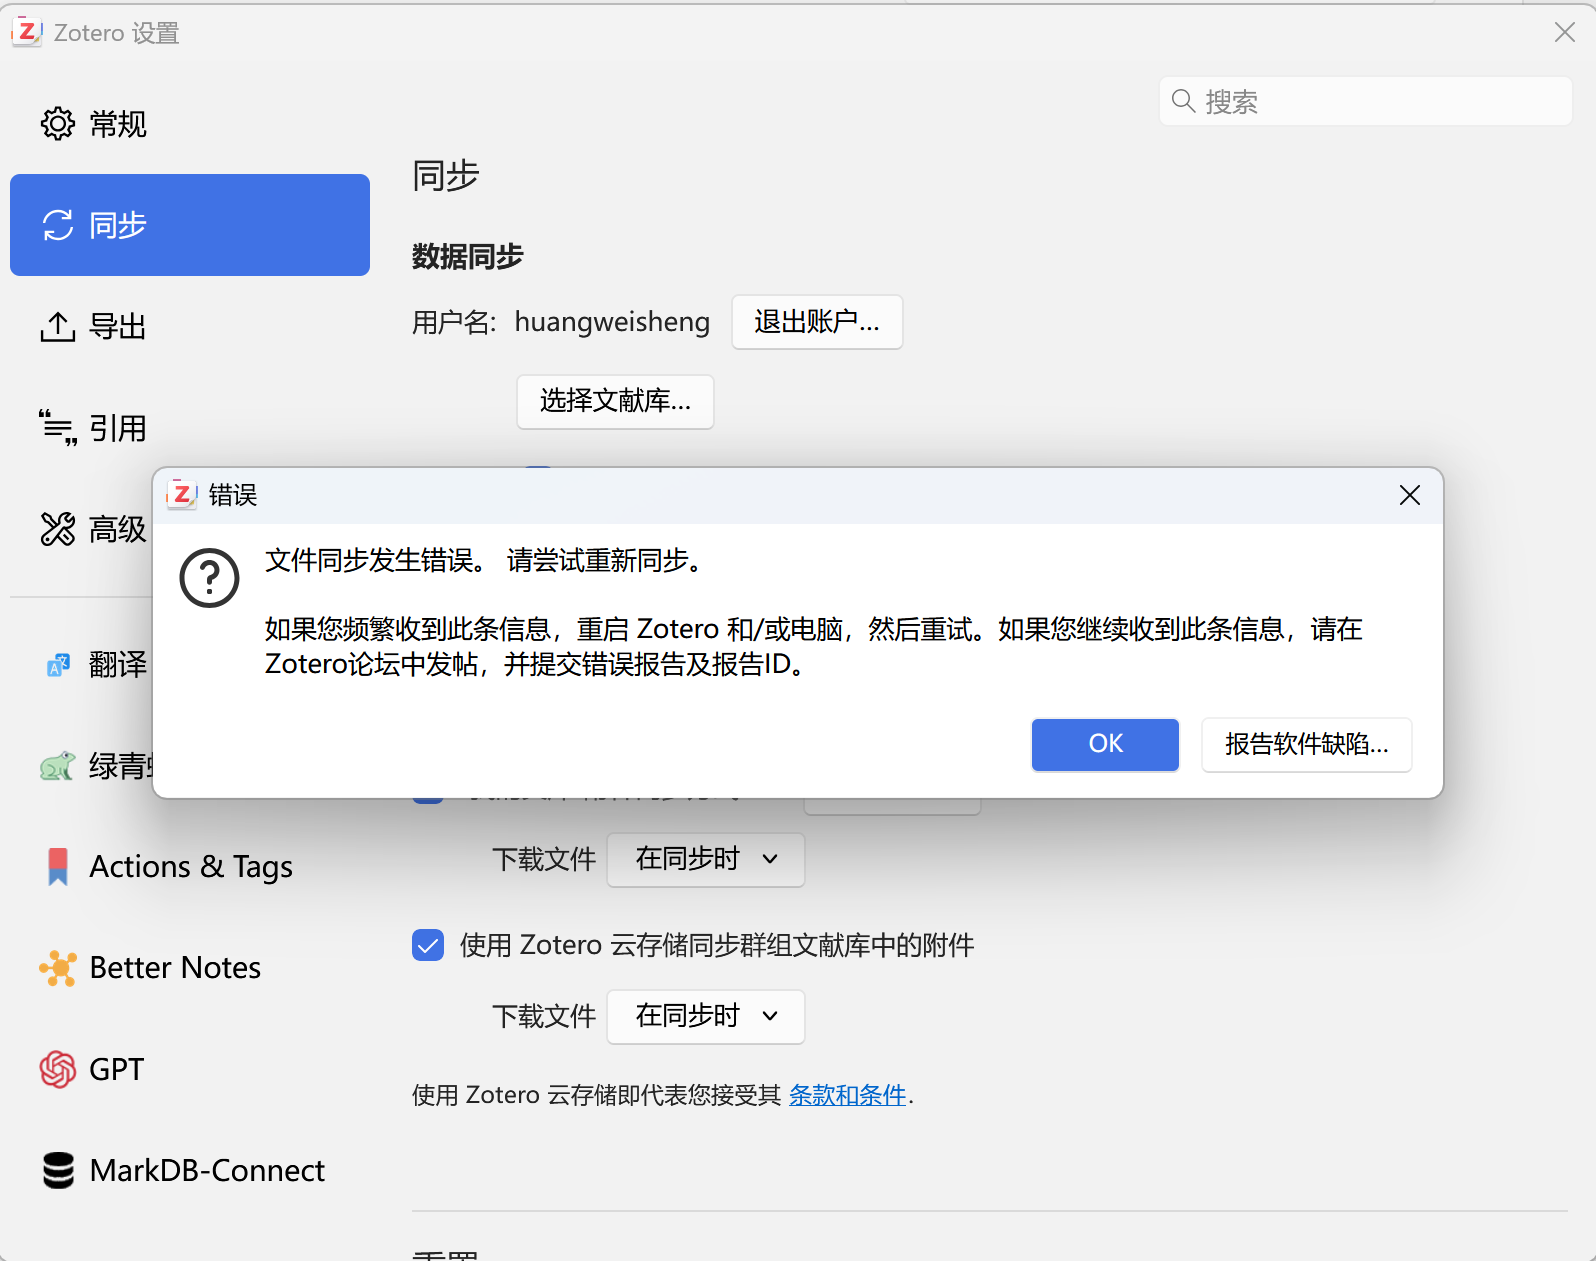Expand group library 下载文件 在同步时 dropdown
Screen dimensions: 1596x1261
tap(706, 1016)
